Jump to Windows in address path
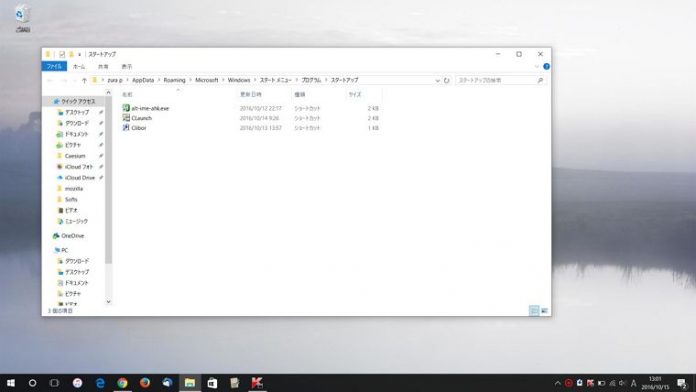This screenshot has width=696, height=392. click(239, 80)
